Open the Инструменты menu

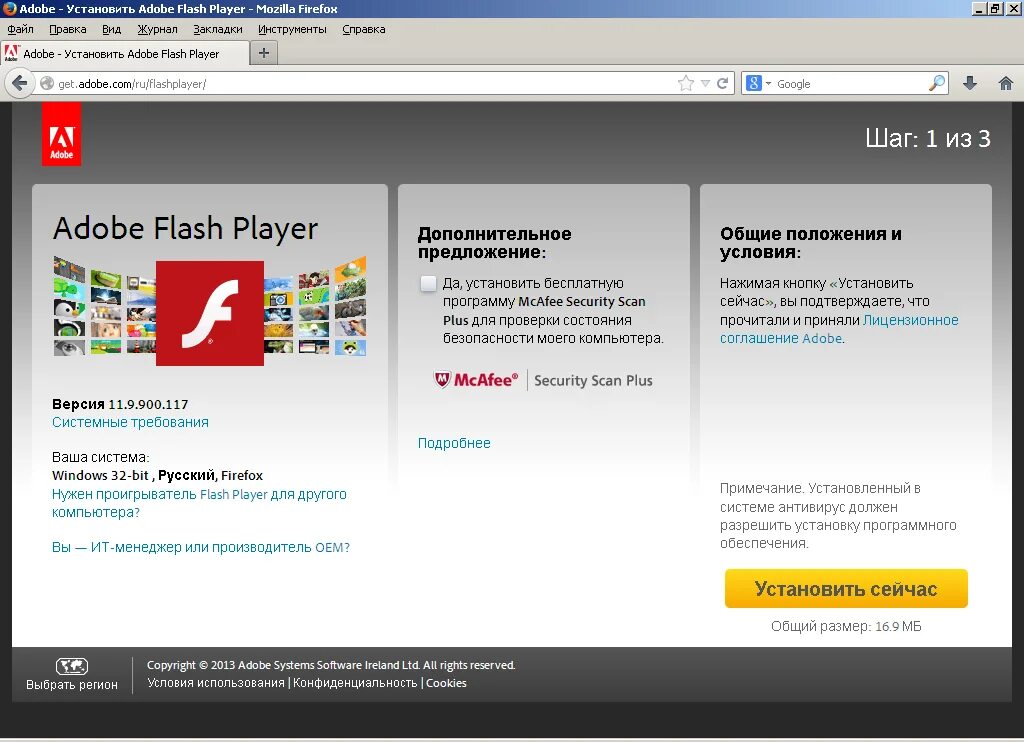[x=292, y=29]
